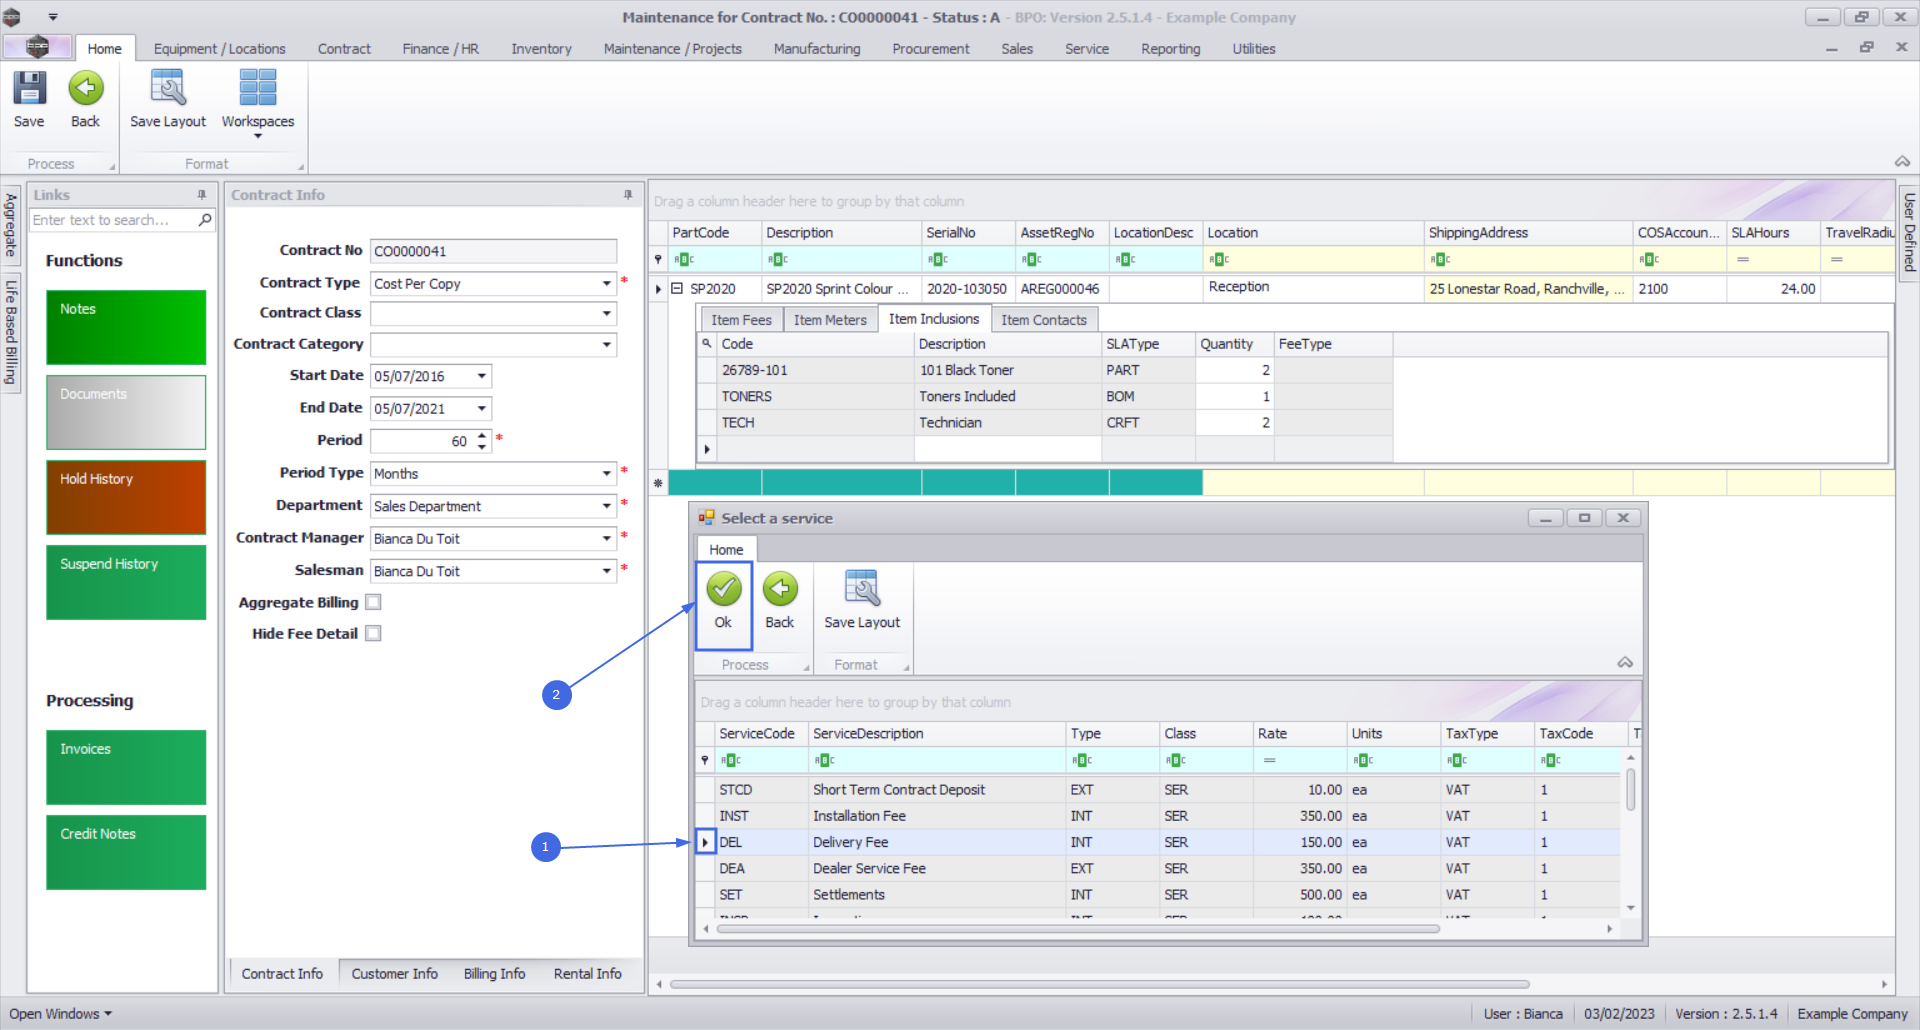Viewport: 1920px width, 1030px height.
Task: Enable the Aggregate Billing checkbox
Action: [373, 602]
